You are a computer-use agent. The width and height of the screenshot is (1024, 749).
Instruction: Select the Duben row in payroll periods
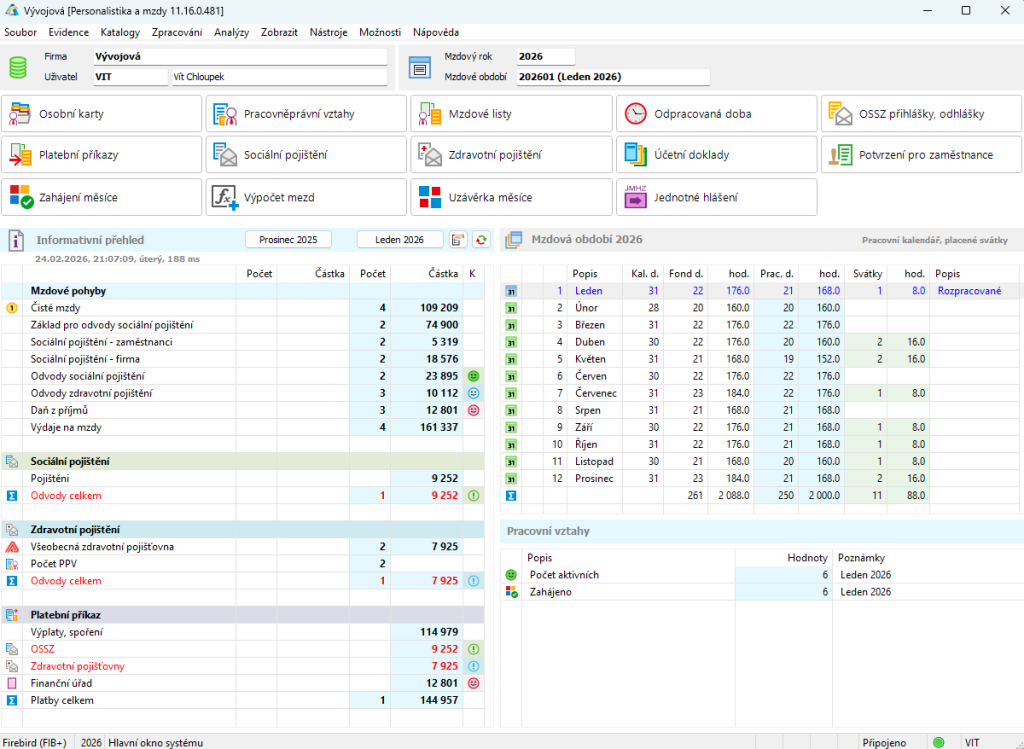(590, 341)
